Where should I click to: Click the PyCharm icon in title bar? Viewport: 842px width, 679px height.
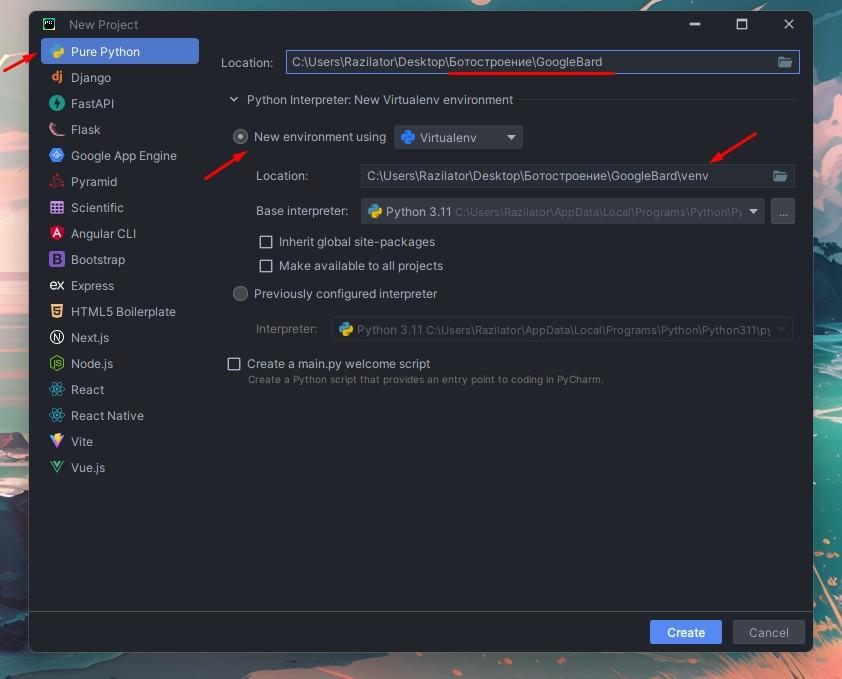(x=49, y=24)
